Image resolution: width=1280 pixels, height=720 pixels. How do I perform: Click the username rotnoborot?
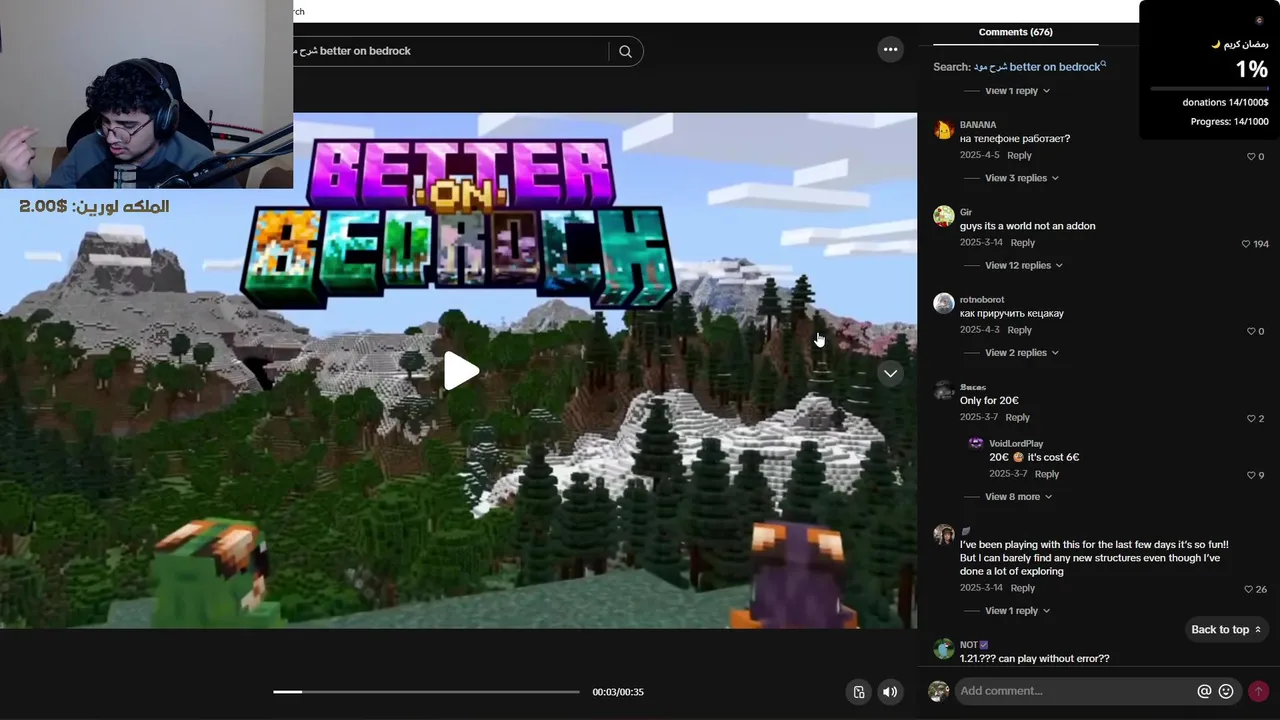(x=982, y=299)
